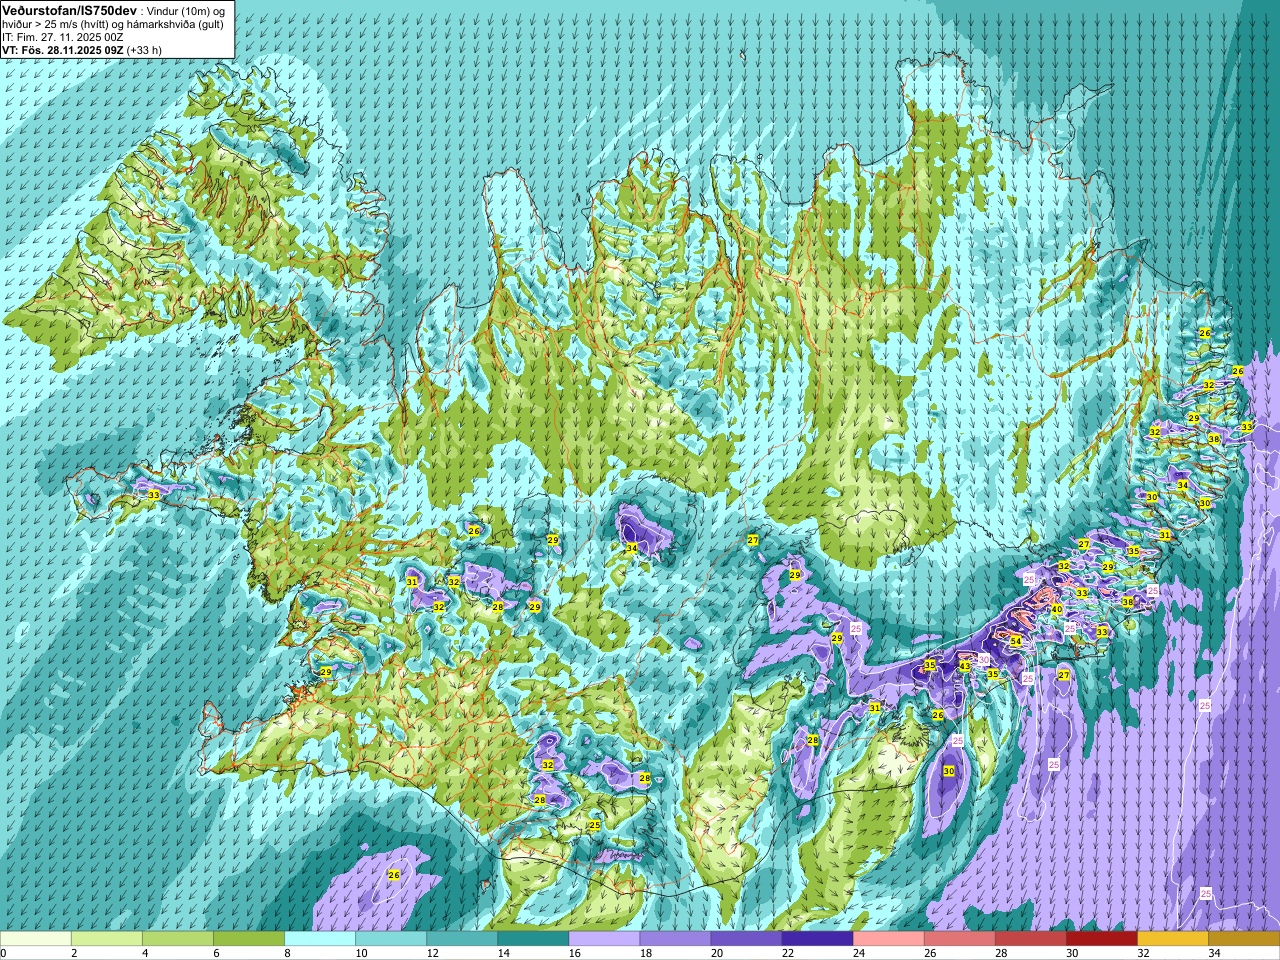
Task: Click the purple 18–20 m/s legend swatch
Action: 675,939
